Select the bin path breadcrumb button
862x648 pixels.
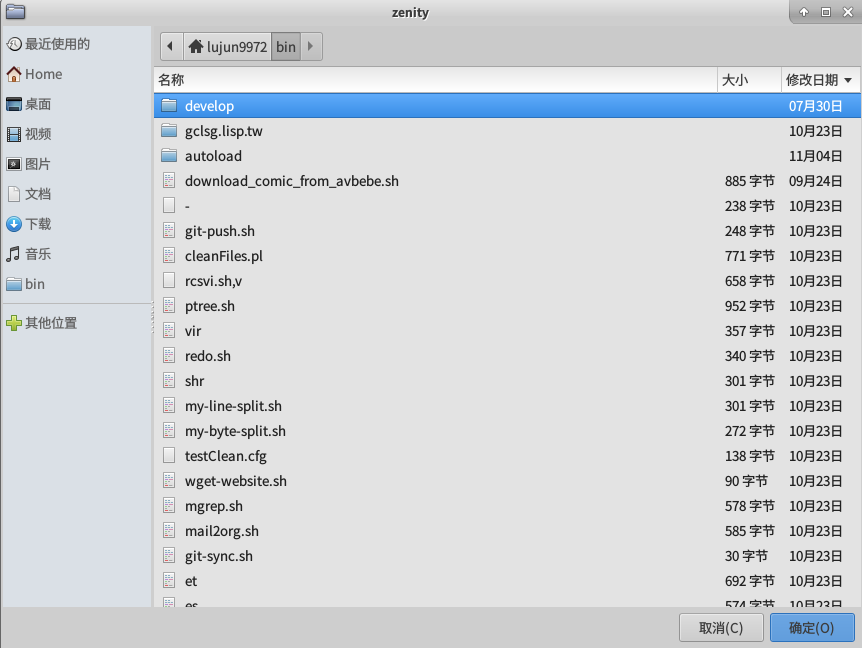click(x=286, y=46)
